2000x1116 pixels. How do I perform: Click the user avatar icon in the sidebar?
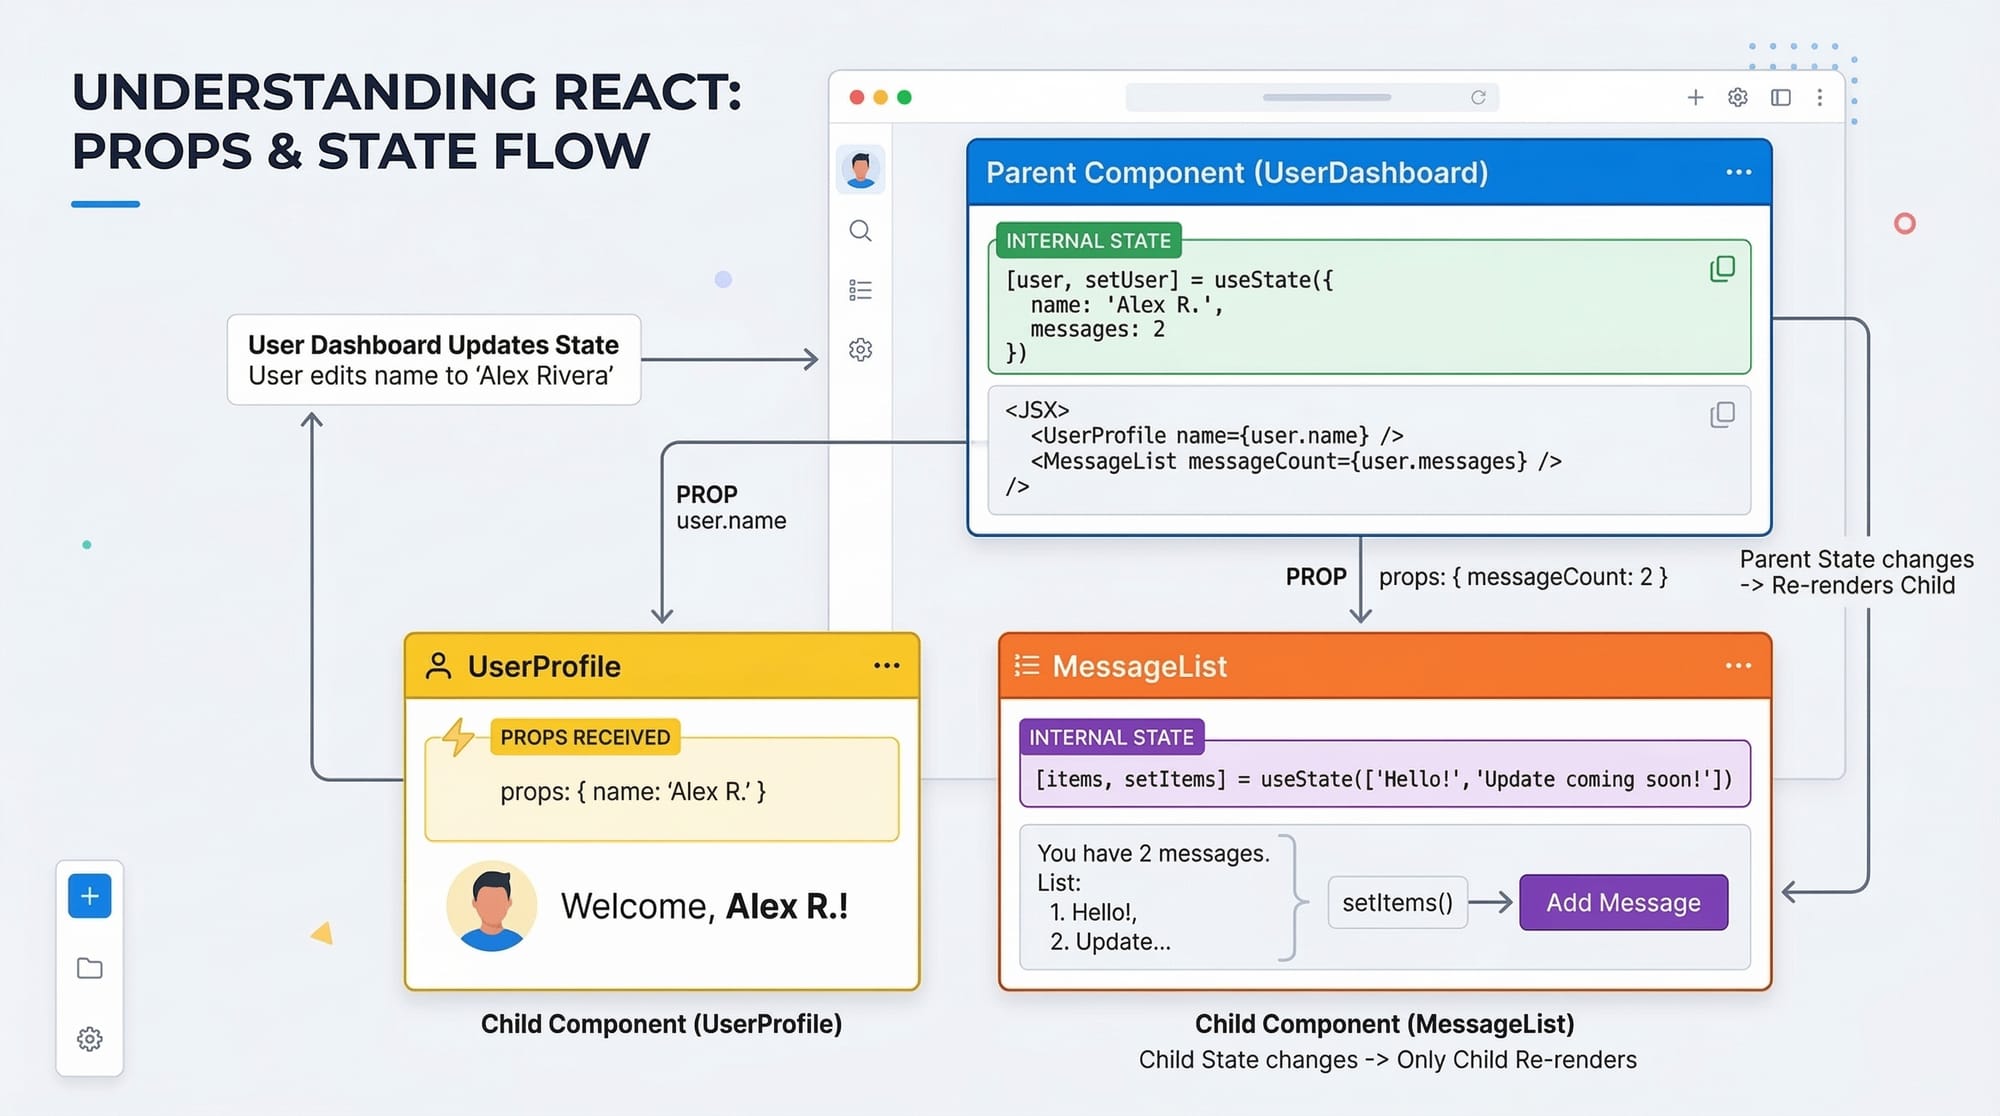point(860,168)
